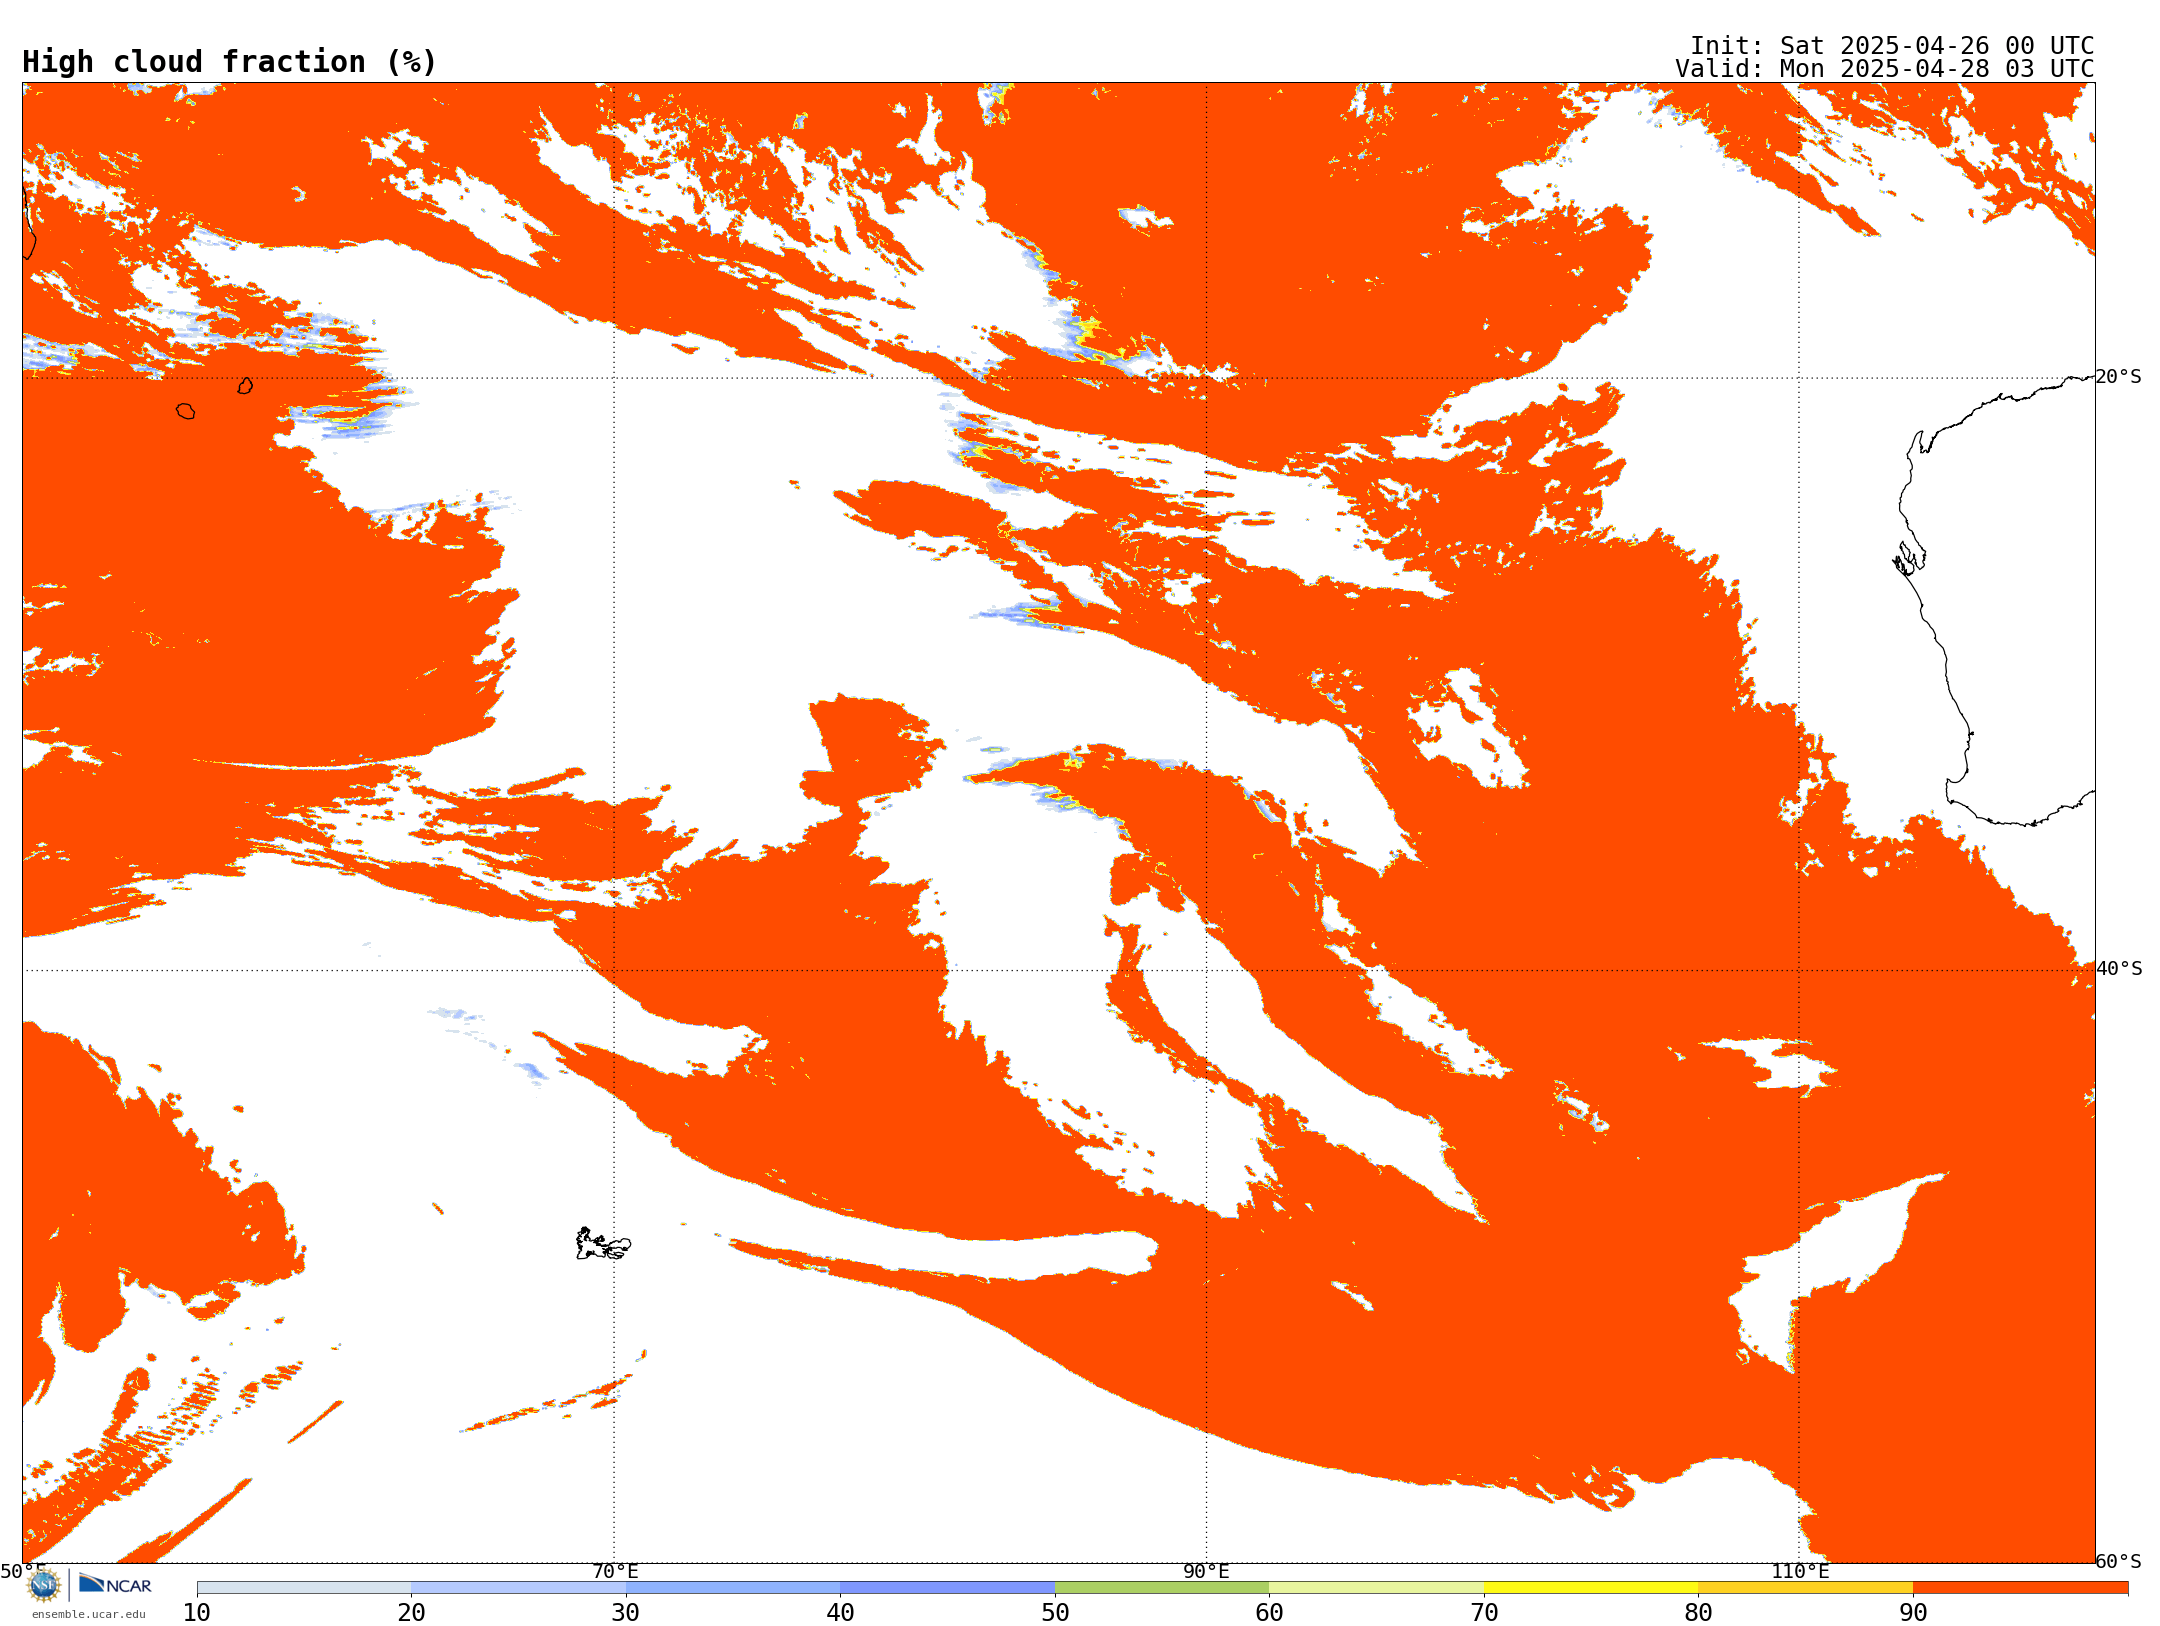This screenshot has width=2160, height=1626.
Task: Click the periwinkle 40-50 colorbar segment
Action: pyautogui.click(x=948, y=1588)
